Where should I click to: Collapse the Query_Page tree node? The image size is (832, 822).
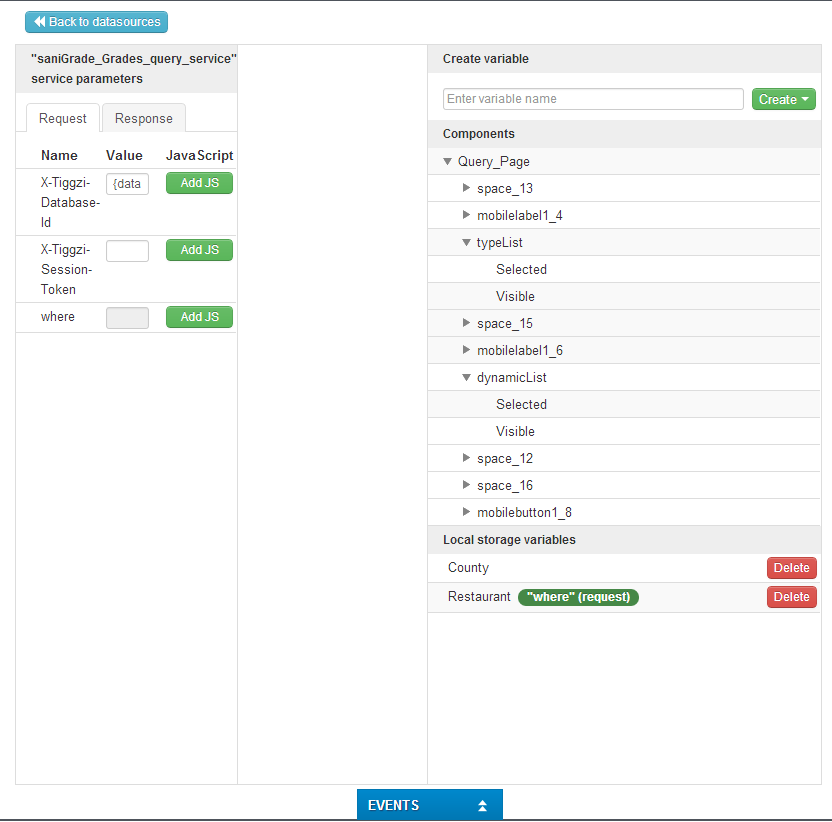tap(447, 162)
